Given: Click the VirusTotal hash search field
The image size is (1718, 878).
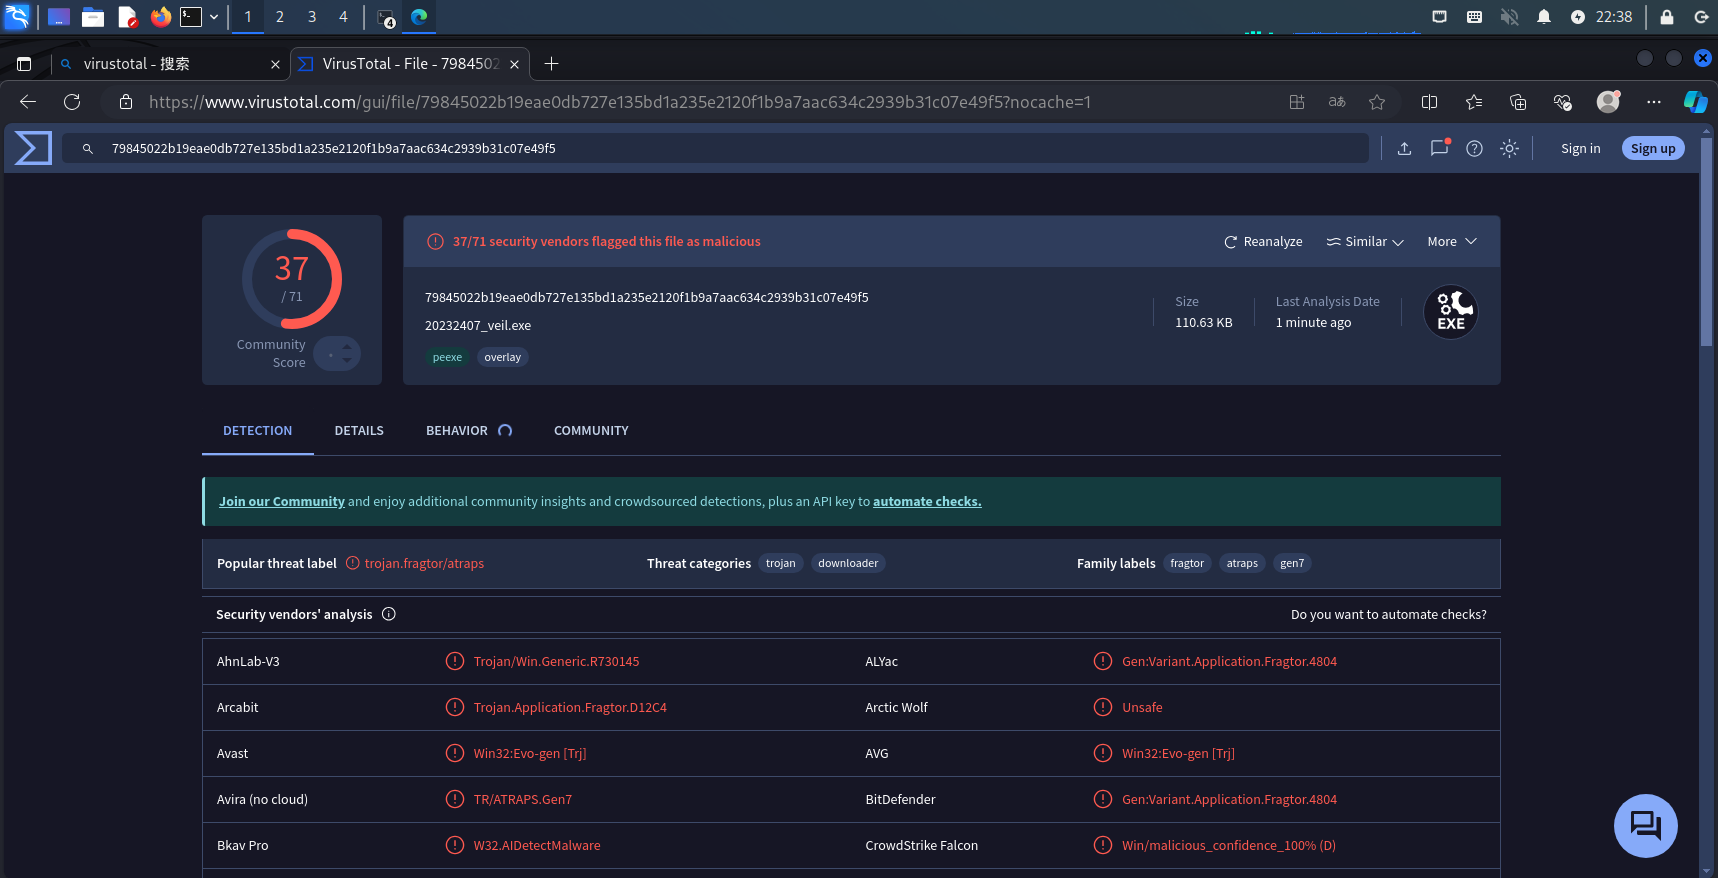Looking at the screenshot, I should (x=715, y=148).
